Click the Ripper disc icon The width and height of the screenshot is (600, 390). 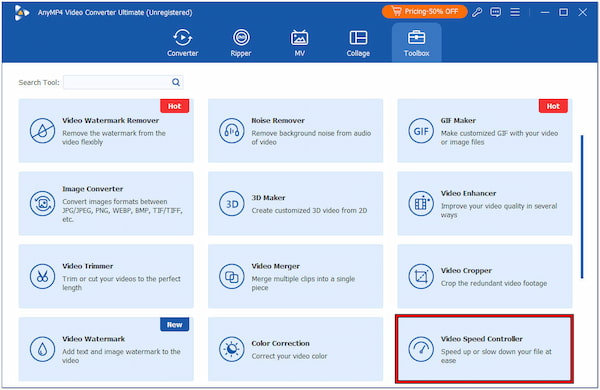click(x=241, y=38)
